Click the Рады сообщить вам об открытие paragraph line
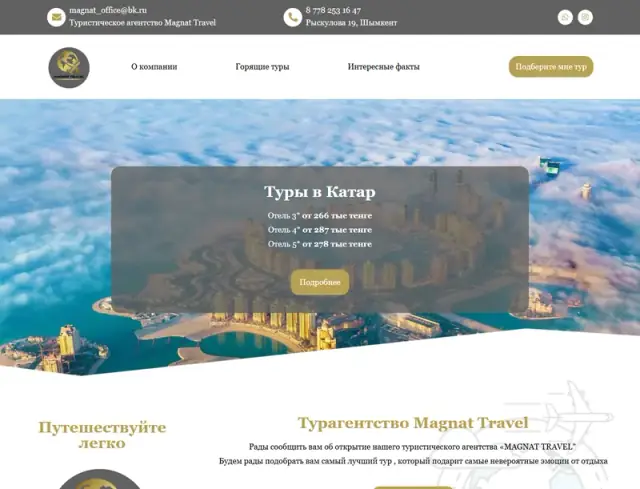 (413, 447)
